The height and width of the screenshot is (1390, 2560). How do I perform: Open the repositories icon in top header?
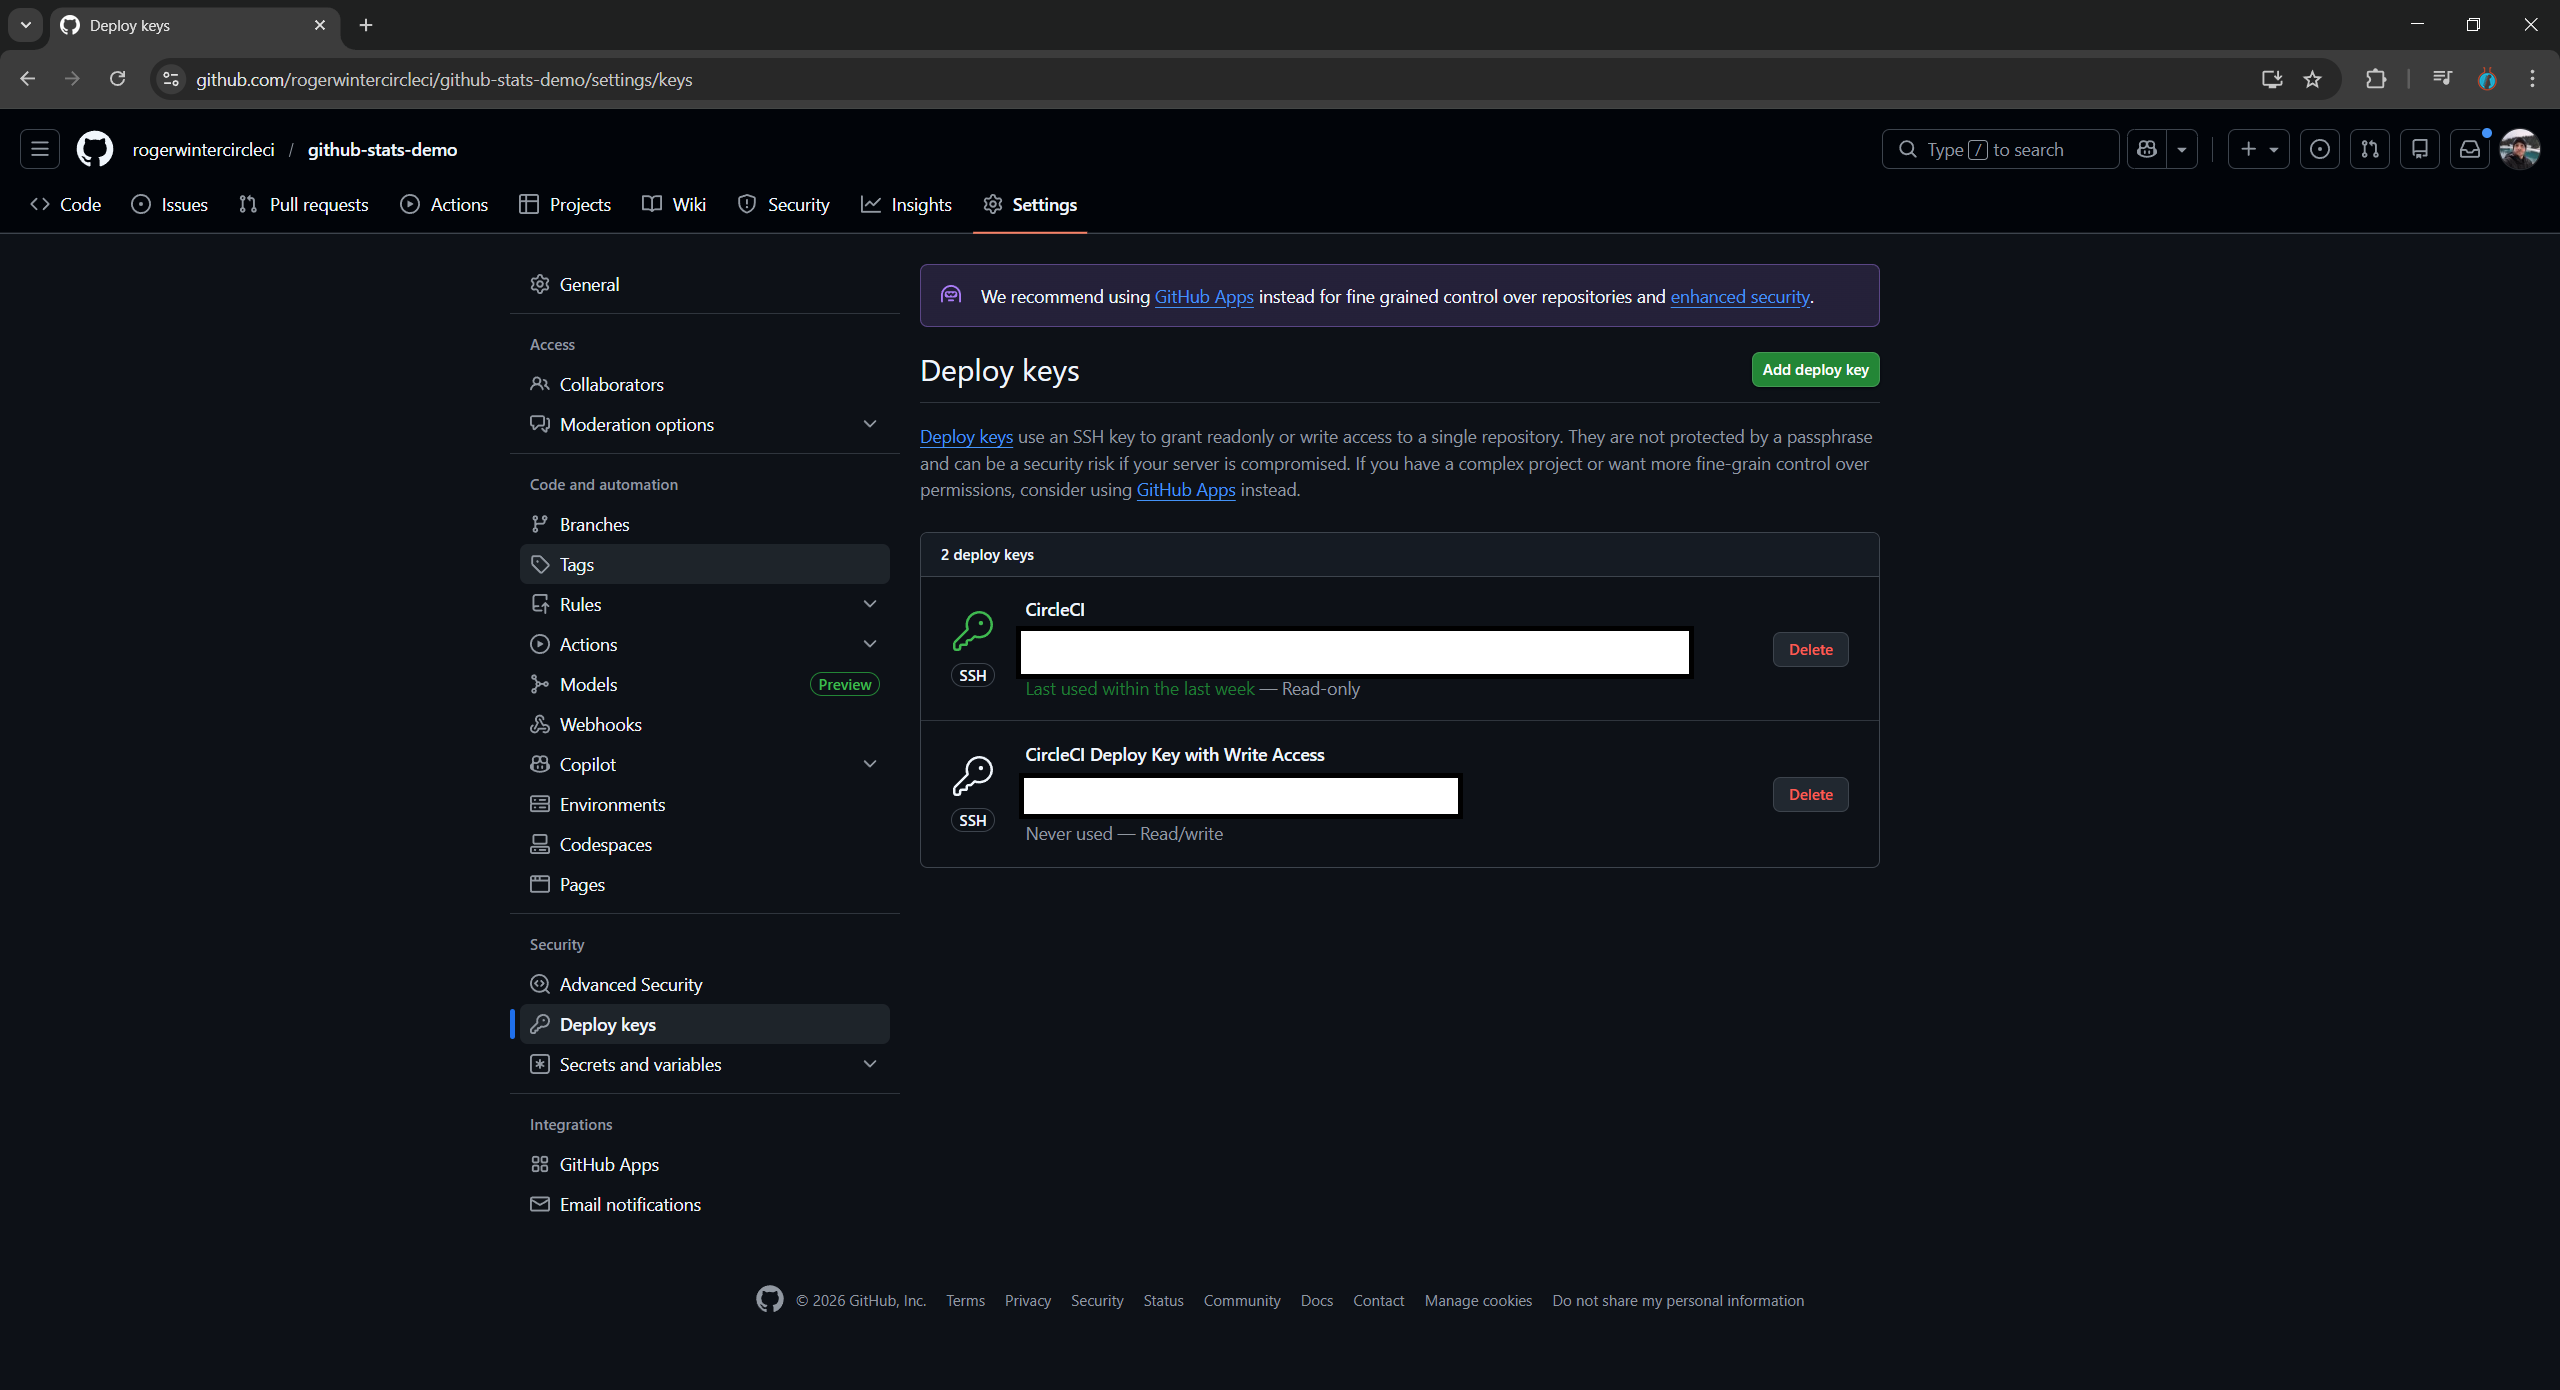click(x=2420, y=149)
